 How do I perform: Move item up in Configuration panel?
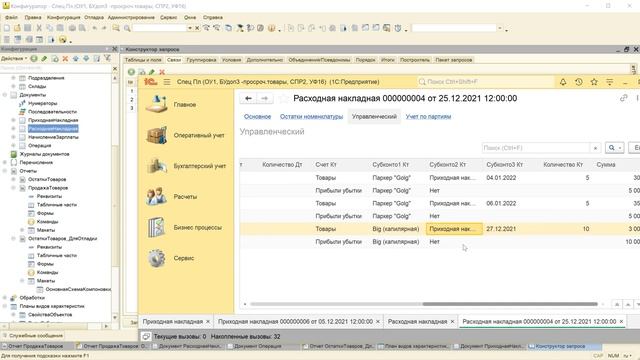point(76,59)
